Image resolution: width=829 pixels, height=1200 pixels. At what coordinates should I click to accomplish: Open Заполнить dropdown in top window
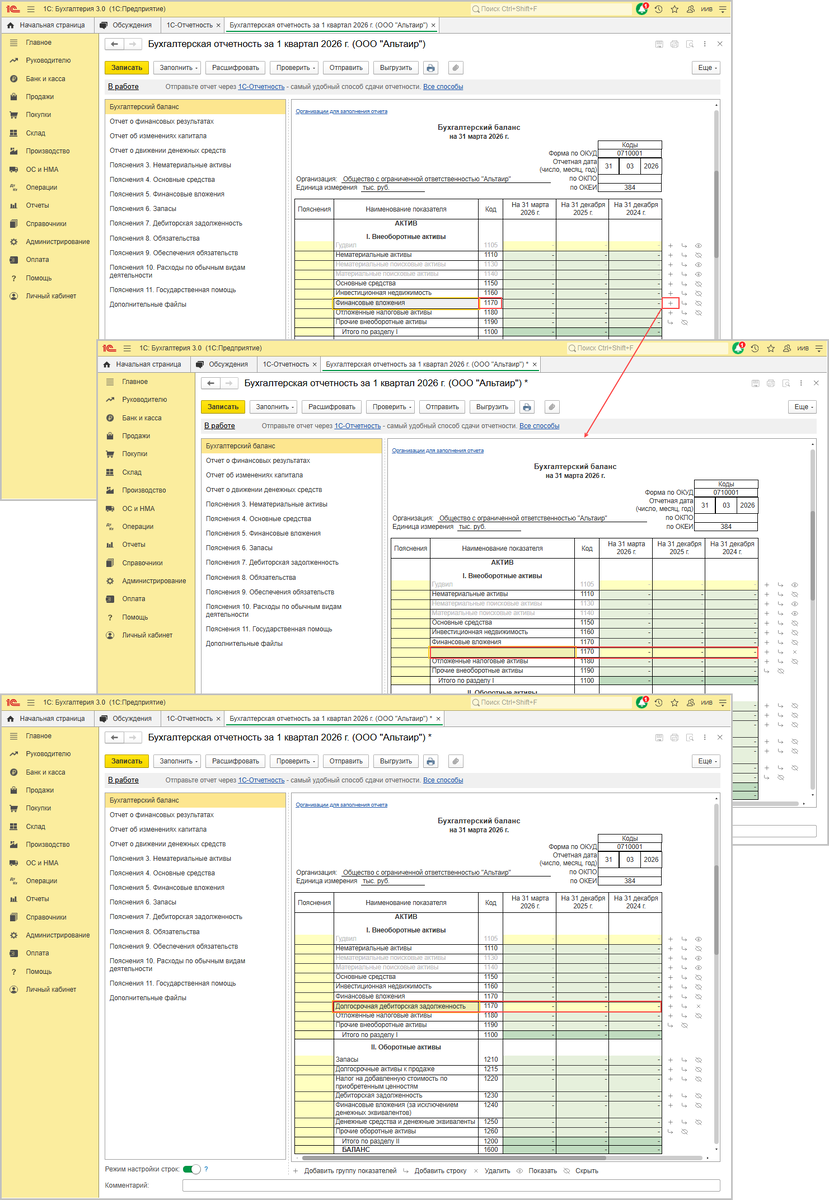(x=177, y=68)
